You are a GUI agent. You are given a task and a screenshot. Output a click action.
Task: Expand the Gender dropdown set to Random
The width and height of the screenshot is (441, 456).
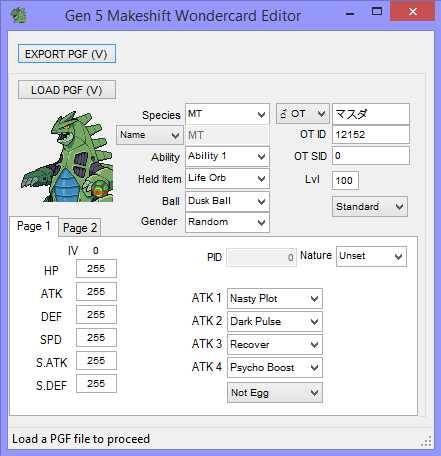227,222
